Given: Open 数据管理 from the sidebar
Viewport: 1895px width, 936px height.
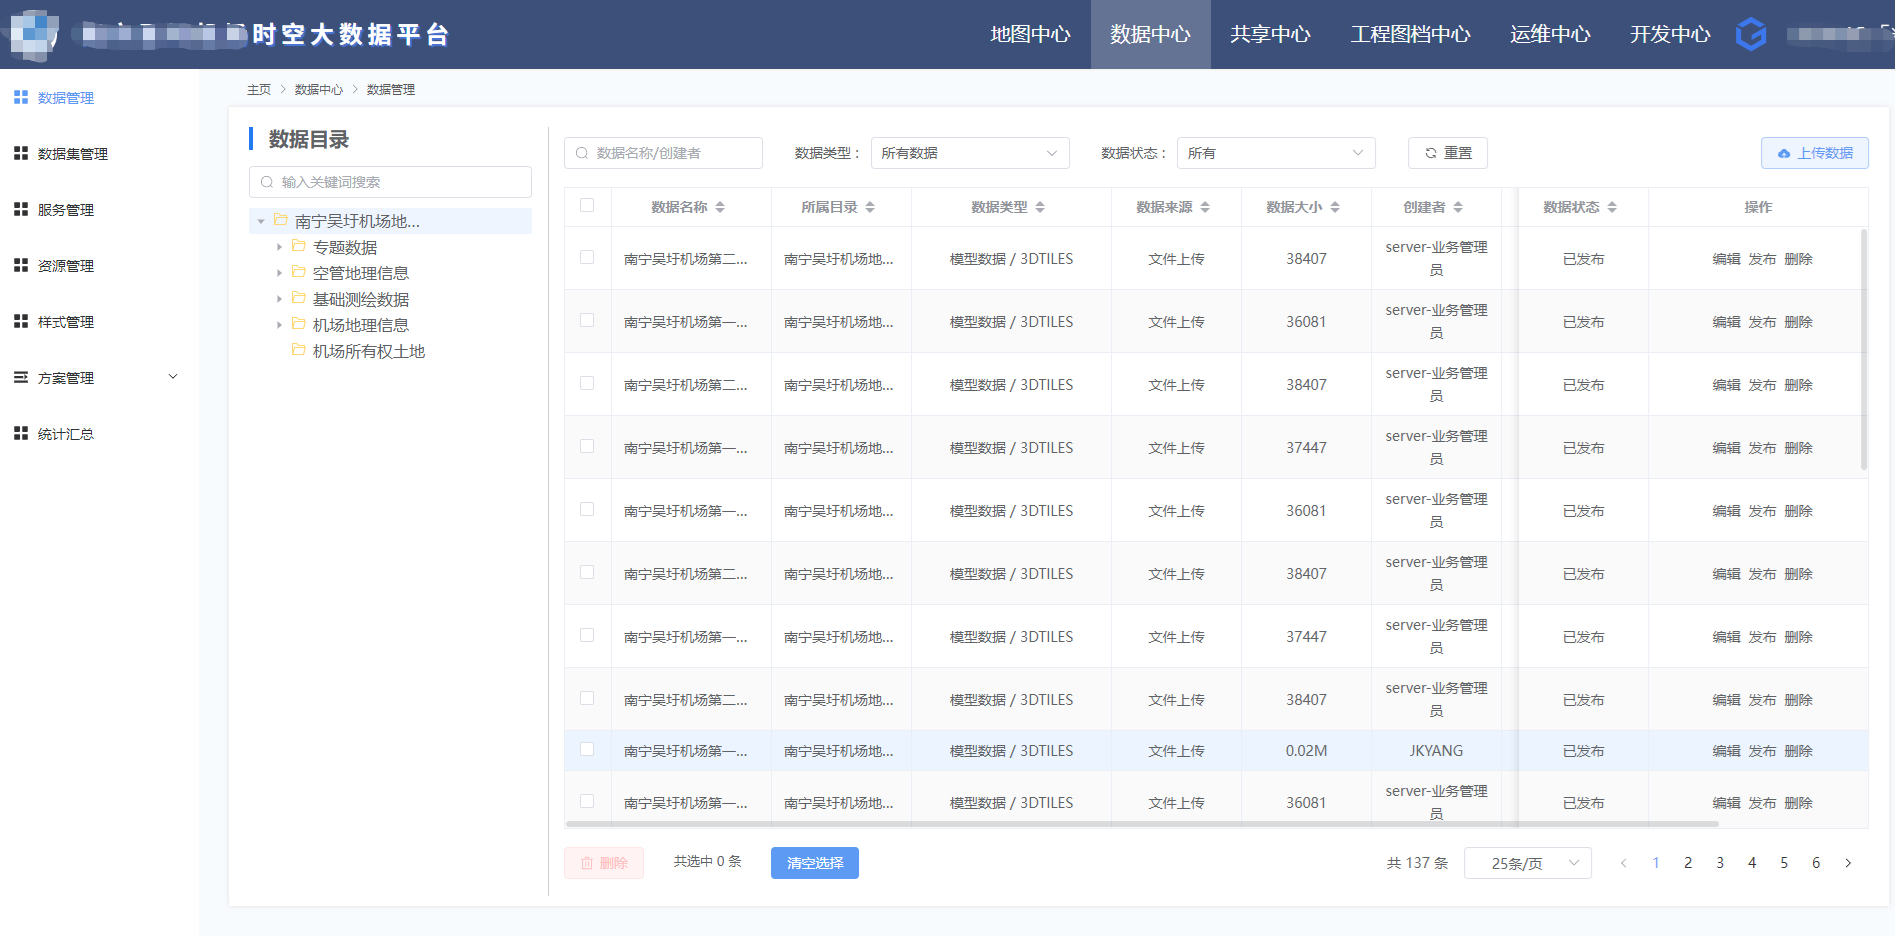Looking at the screenshot, I should tap(64, 97).
